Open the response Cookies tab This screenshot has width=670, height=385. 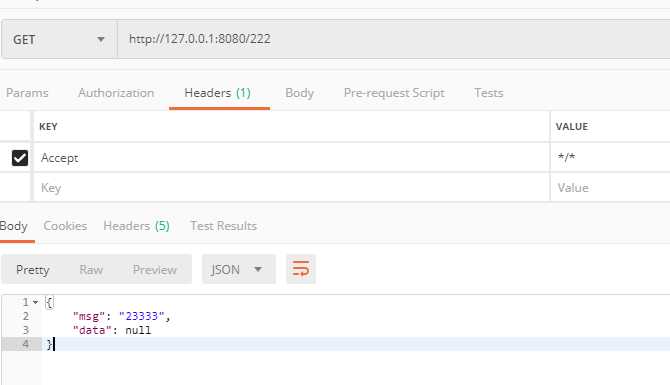tap(65, 226)
